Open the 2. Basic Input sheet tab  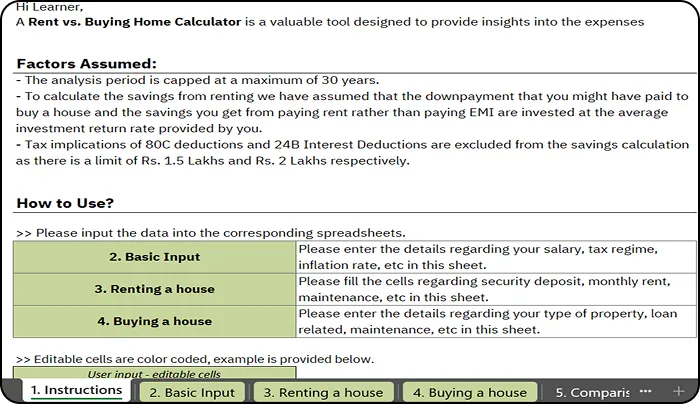191,392
